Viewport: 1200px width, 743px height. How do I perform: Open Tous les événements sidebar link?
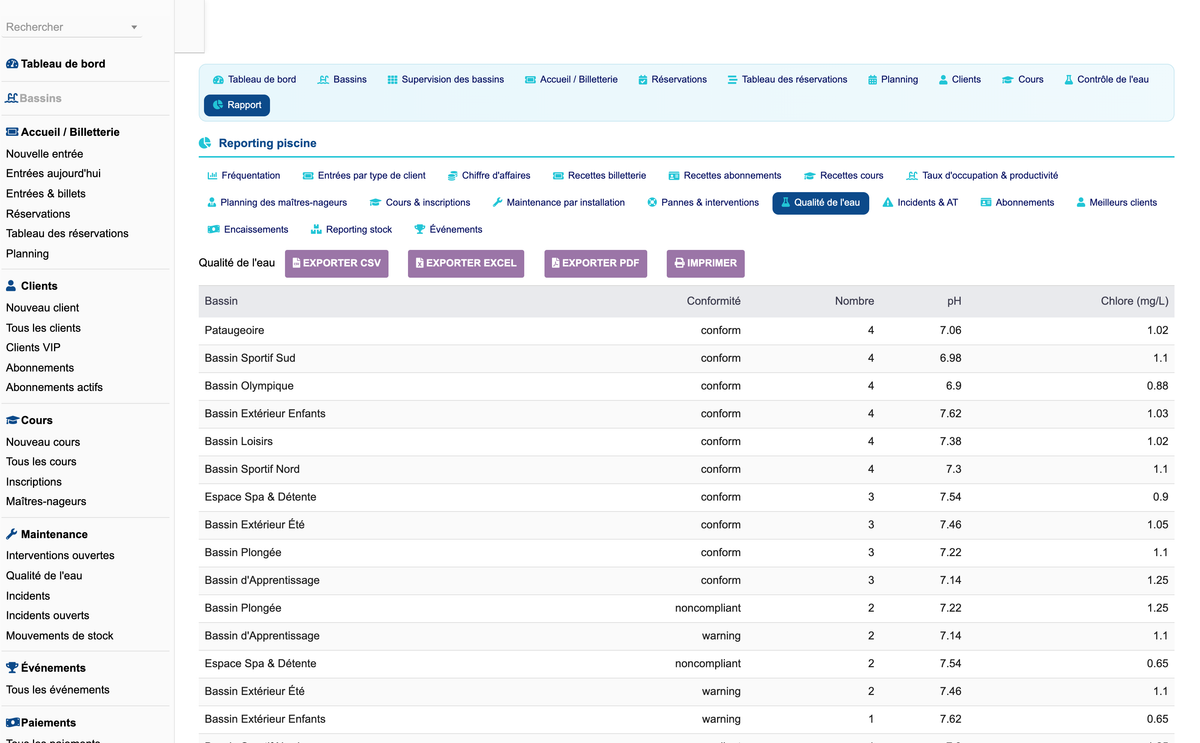[58, 690]
